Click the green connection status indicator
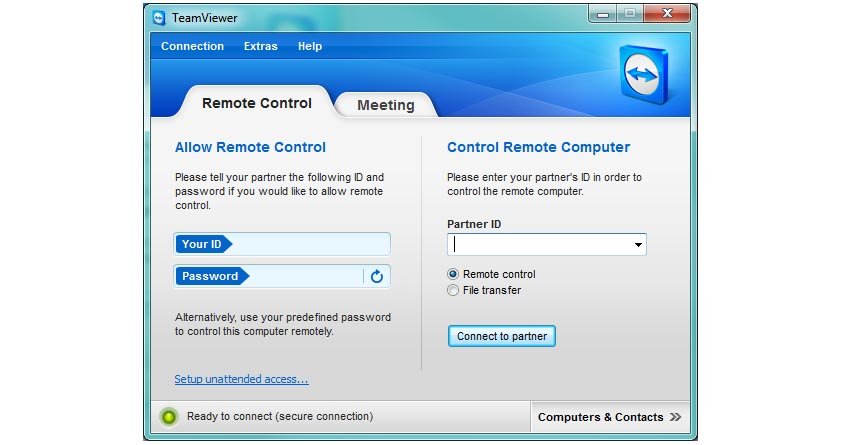This screenshot has height=445, width=841. tap(169, 417)
